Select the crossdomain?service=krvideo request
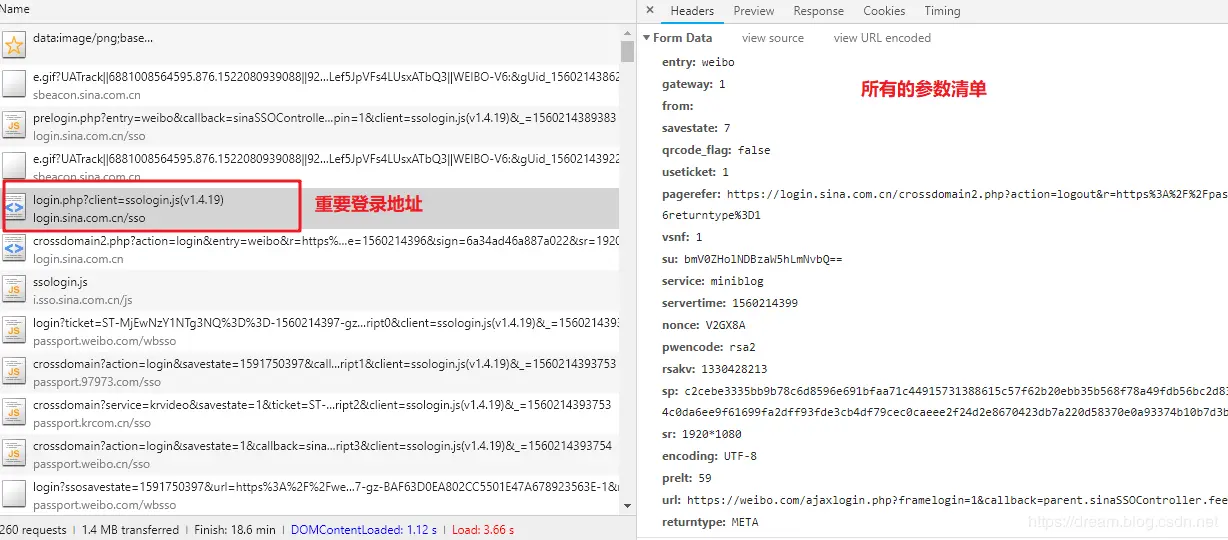Viewport: 1228px width, 540px height. click(x=310, y=413)
